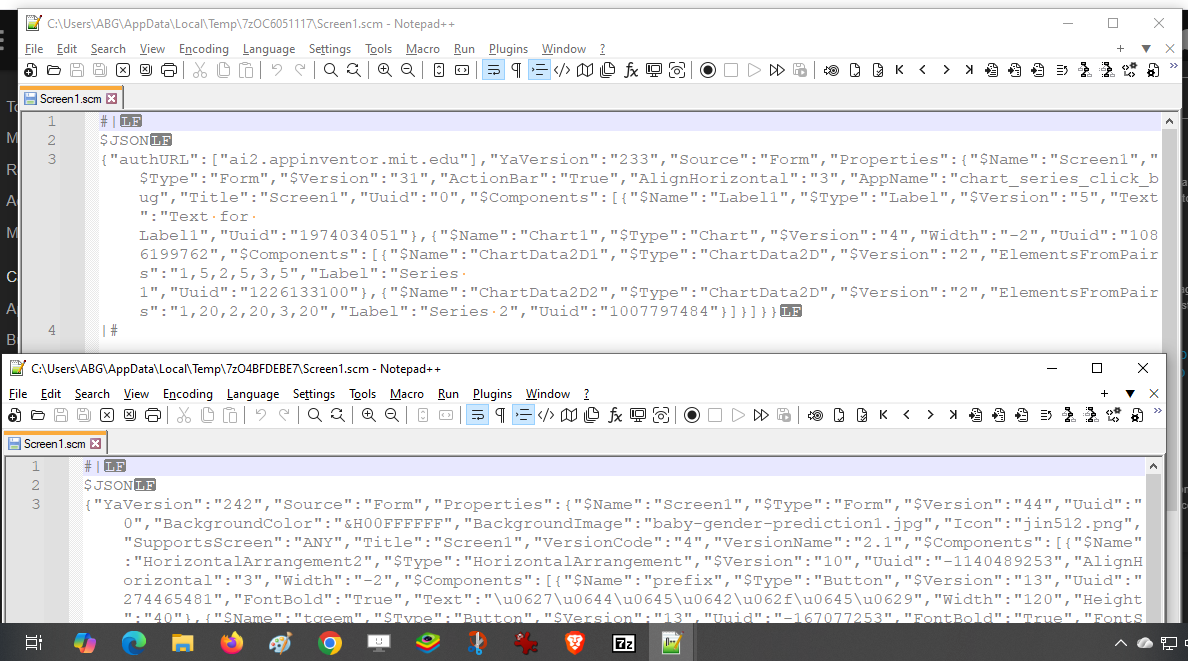Screen dimensions: 1188x661
Task: Open Window menu in lower window
Action: [x=548, y=393]
